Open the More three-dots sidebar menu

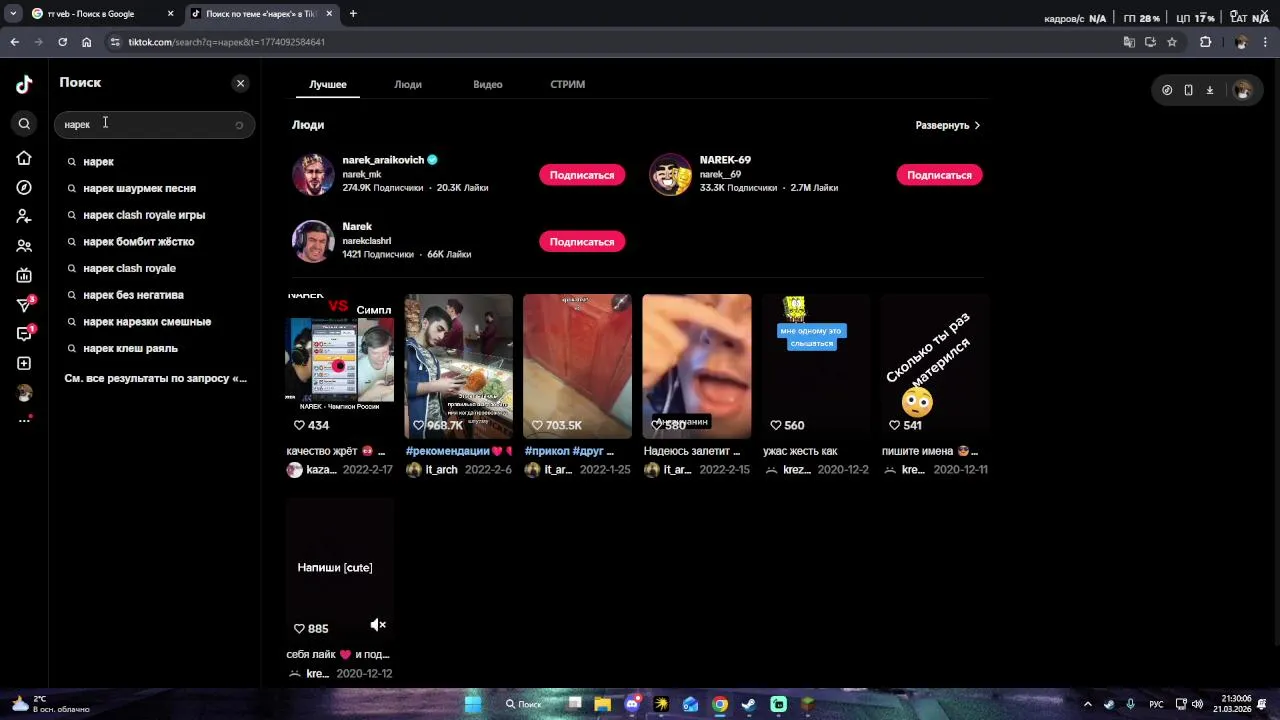(x=24, y=420)
